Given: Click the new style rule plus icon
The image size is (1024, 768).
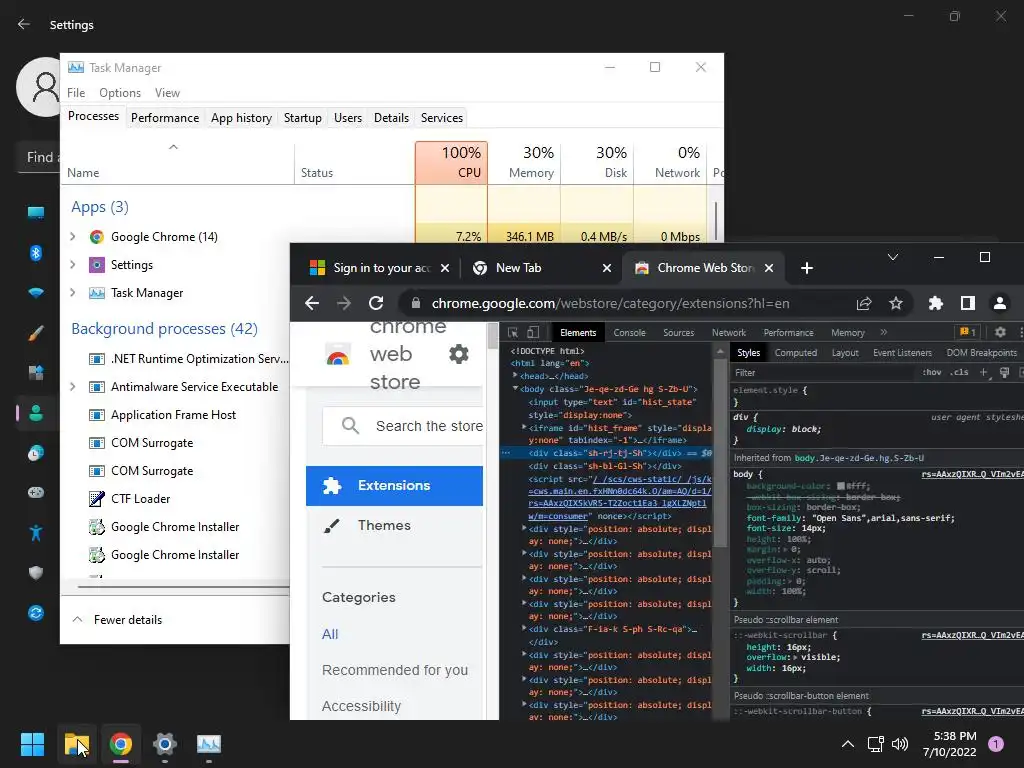Looking at the screenshot, I should click(x=984, y=372).
